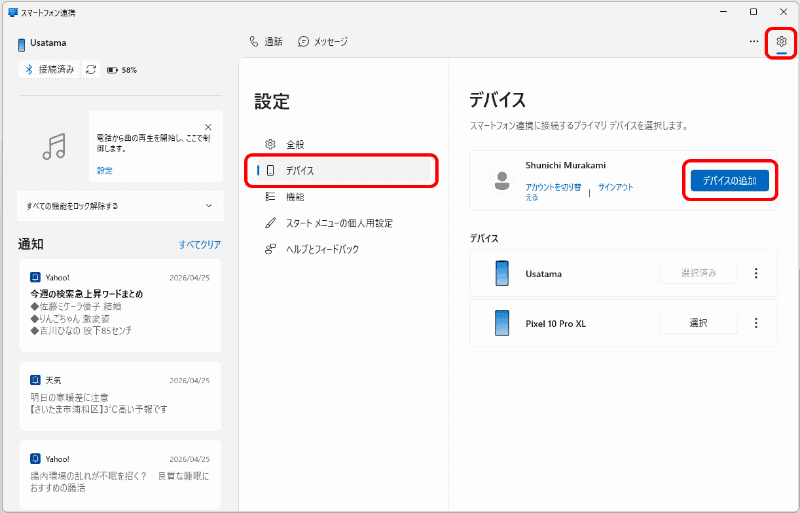Screen dimensions: 800x513
Task: Click the phone handset icon in 通話 tab
Action: pyautogui.click(x=254, y=41)
